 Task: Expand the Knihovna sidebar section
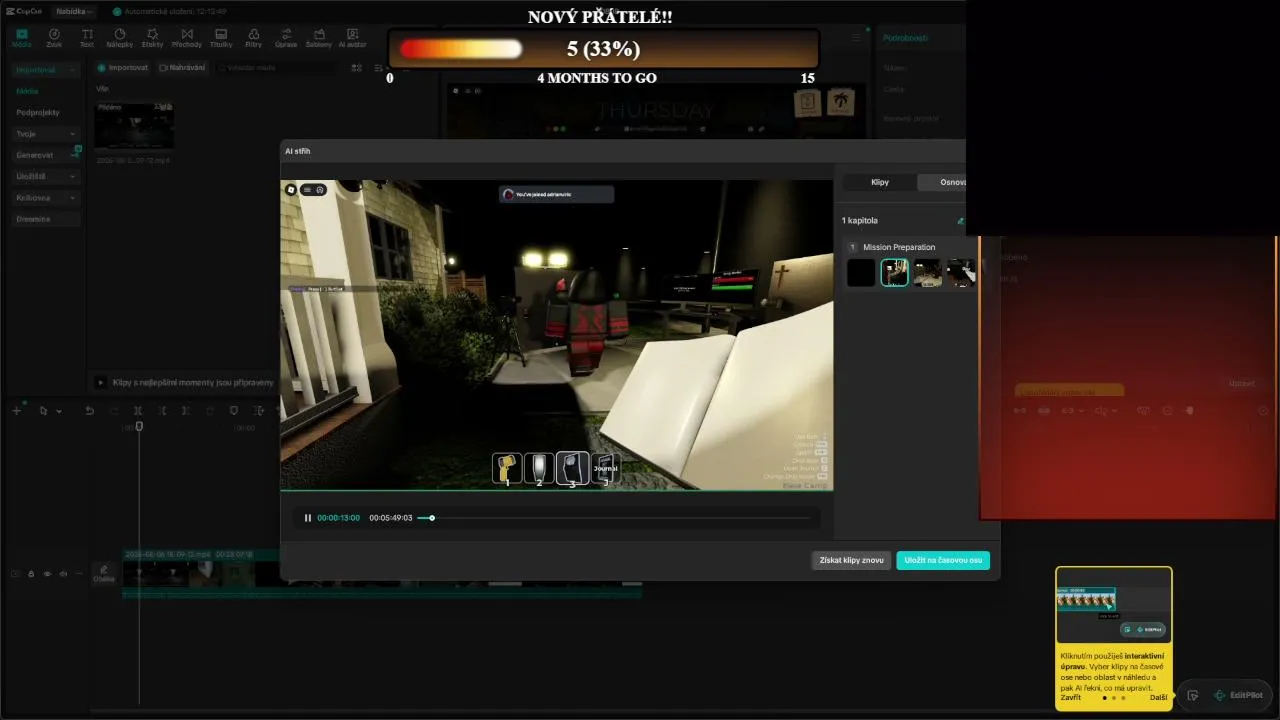tap(45, 198)
